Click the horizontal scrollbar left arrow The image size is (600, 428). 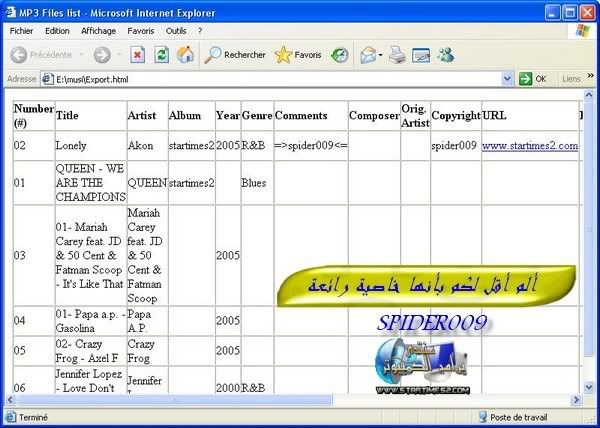(x=10, y=400)
